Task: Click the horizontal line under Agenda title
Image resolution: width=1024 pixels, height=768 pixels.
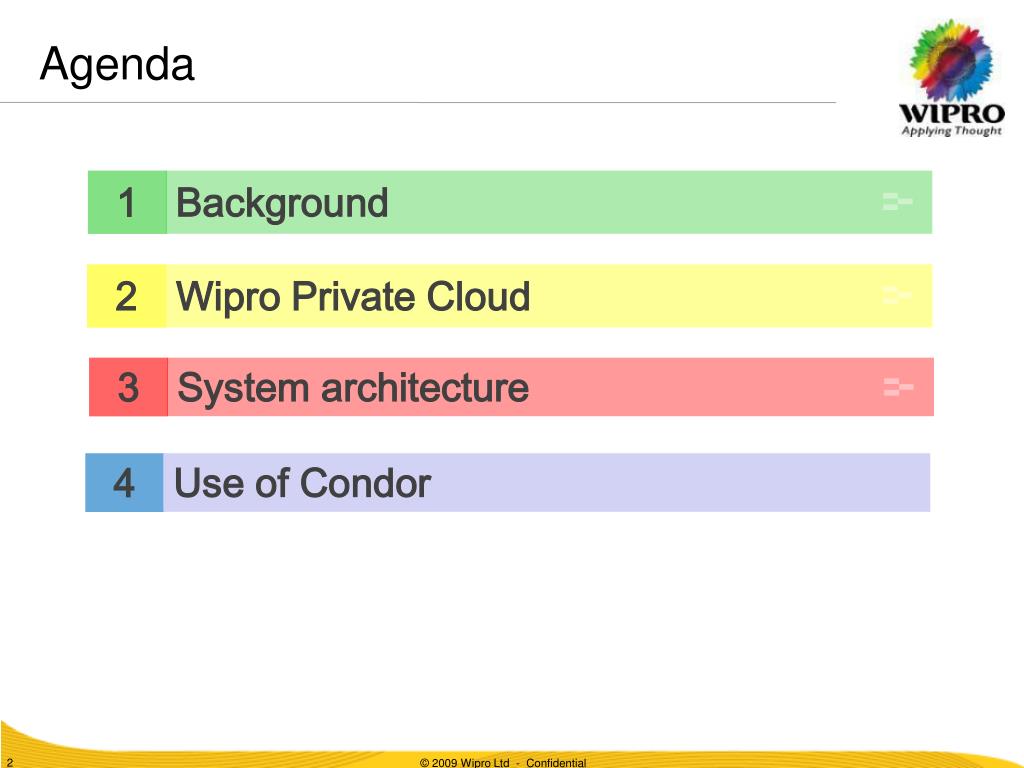Action: point(418,103)
